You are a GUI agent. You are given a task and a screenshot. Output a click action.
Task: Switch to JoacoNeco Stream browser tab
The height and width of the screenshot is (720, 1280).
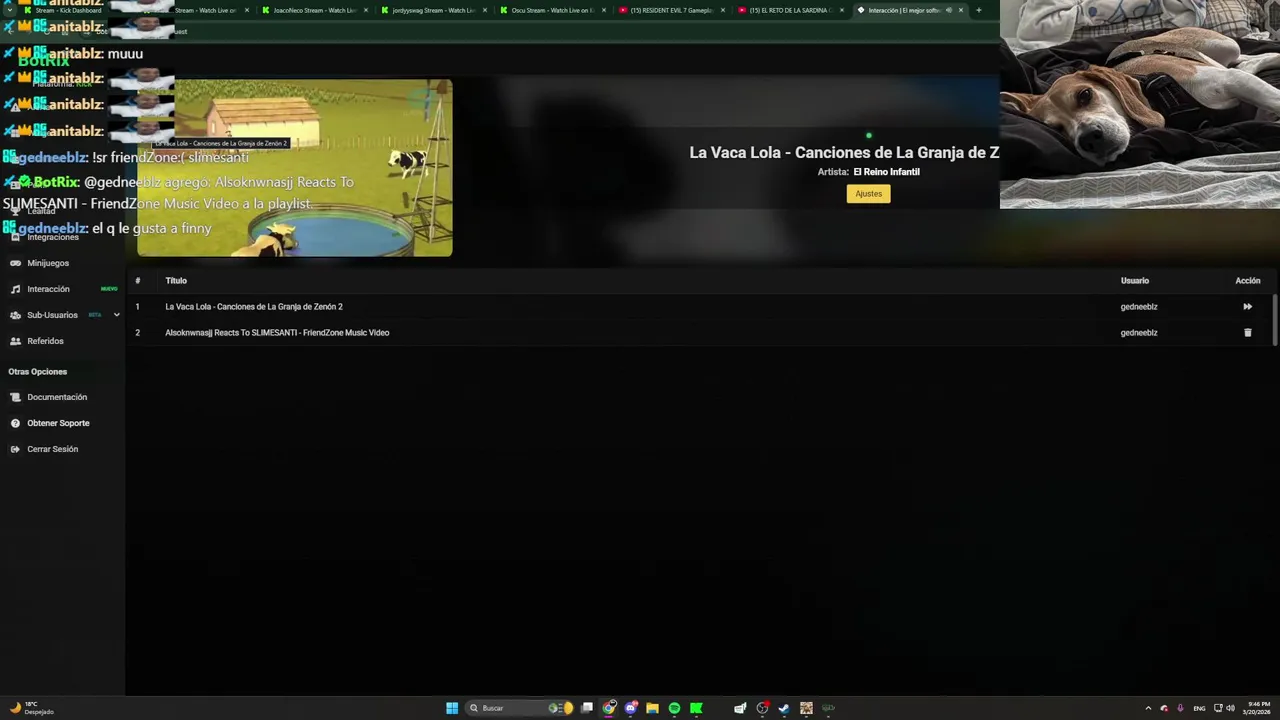tap(315, 10)
